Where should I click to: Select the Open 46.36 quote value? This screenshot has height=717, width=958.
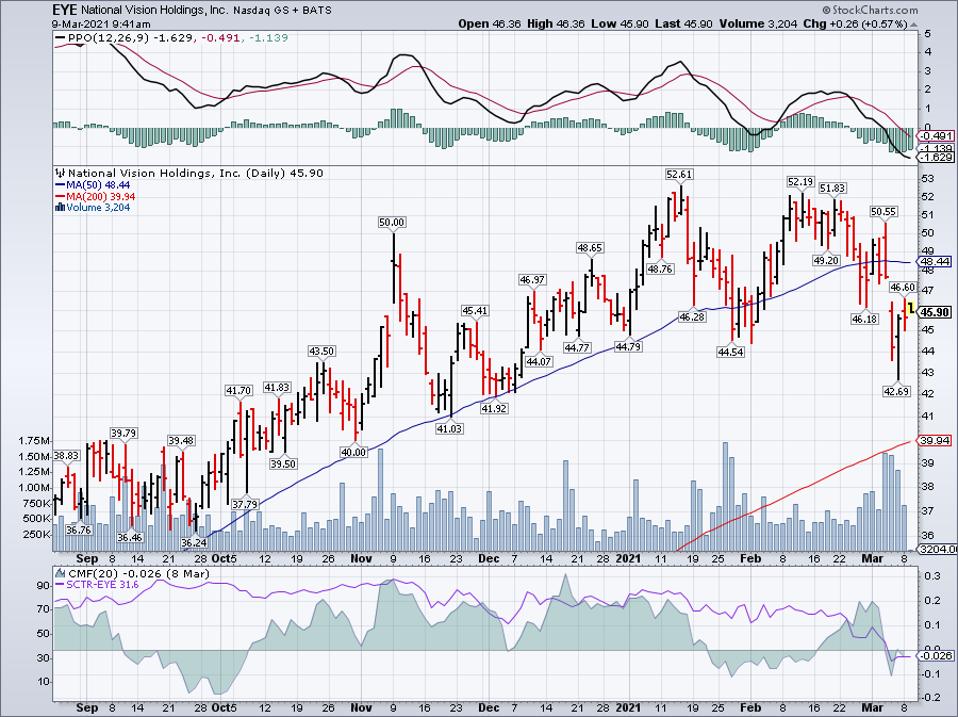click(490, 24)
